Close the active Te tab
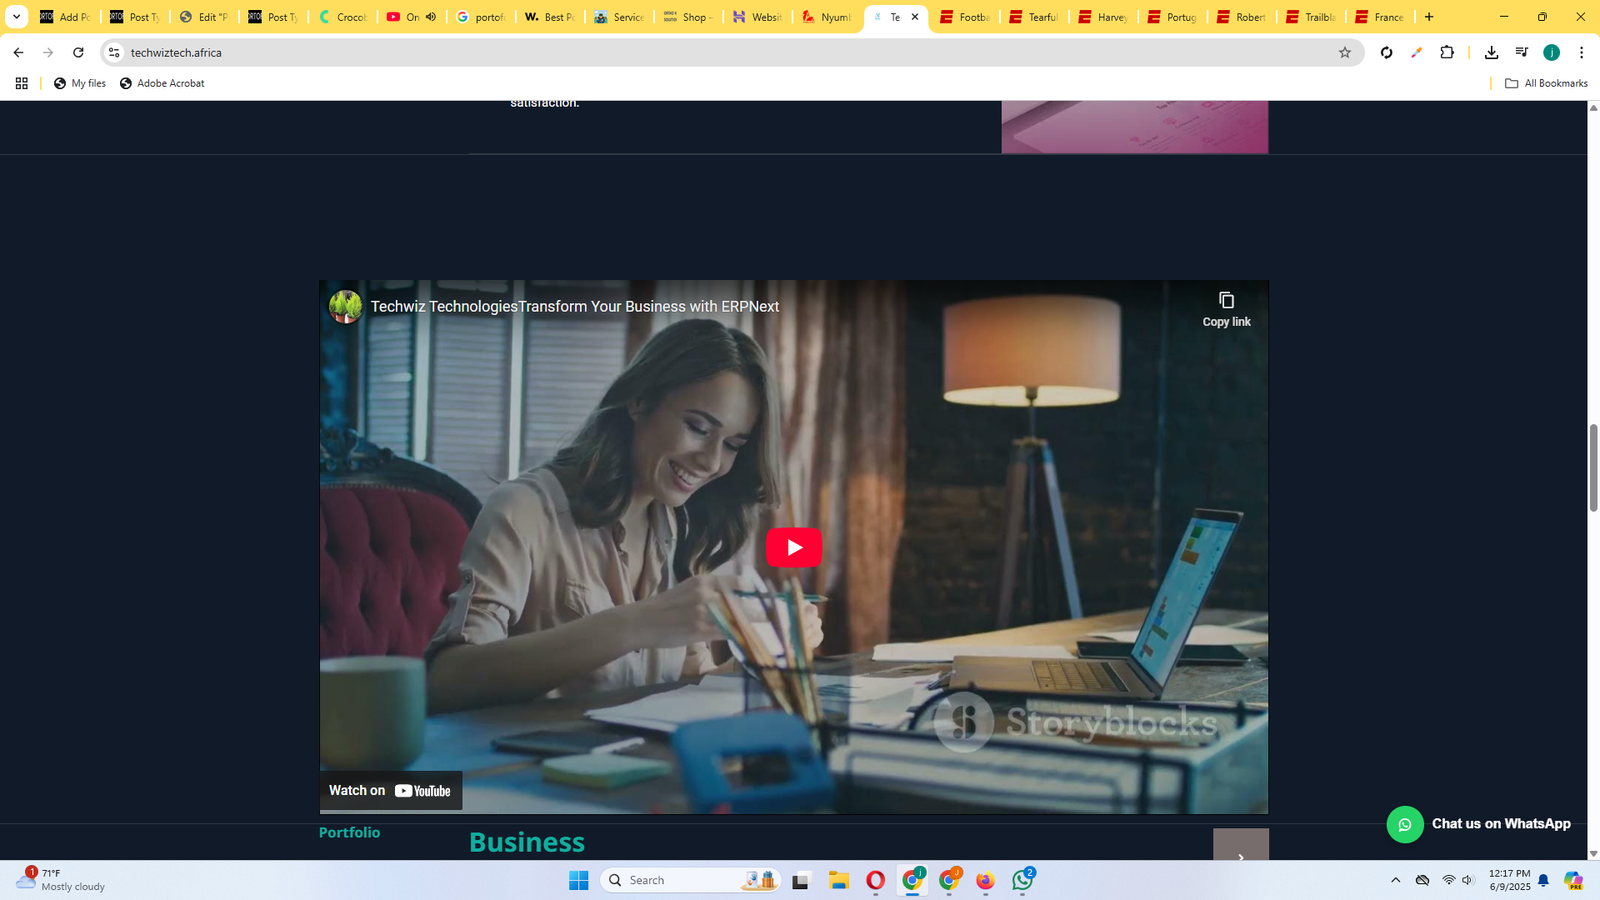 point(914,17)
